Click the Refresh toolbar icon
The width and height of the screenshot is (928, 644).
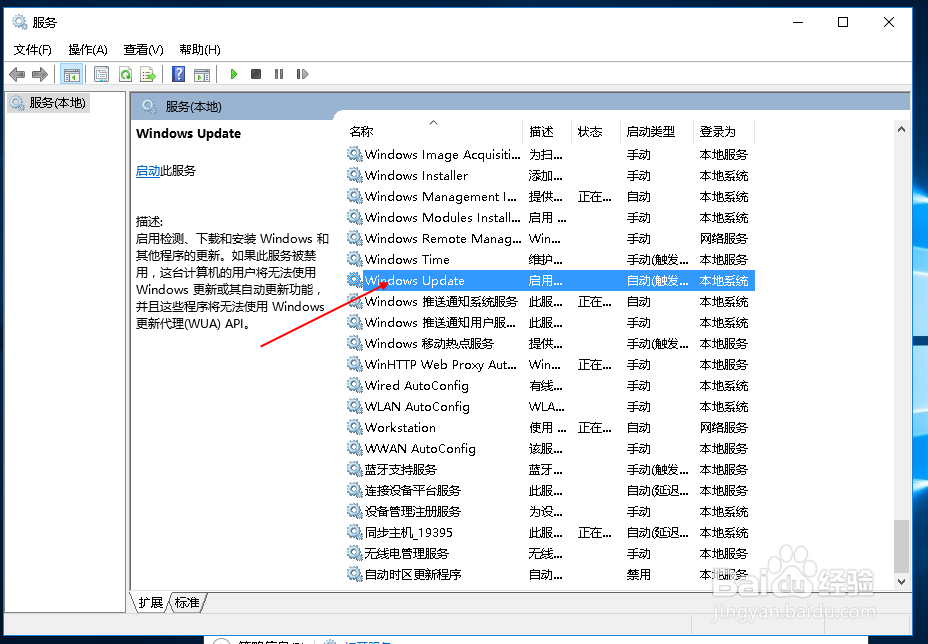pyautogui.click(x=125, y=75)
